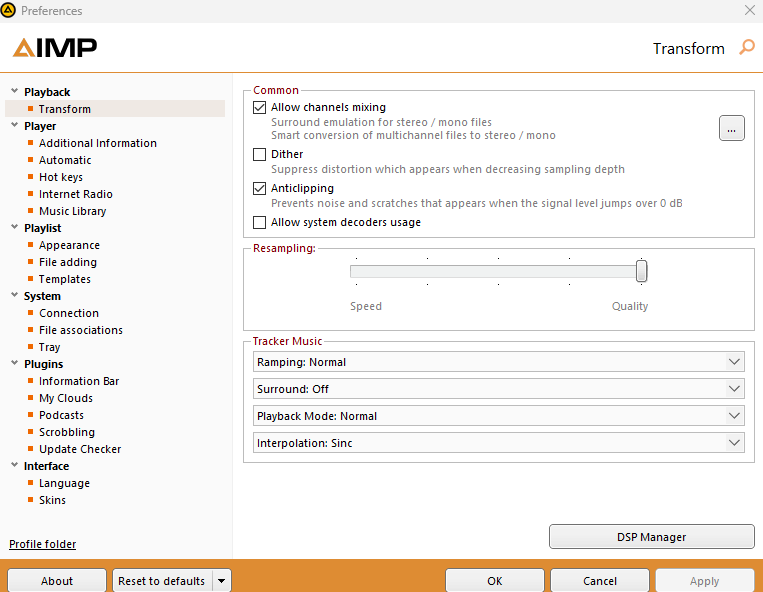Select Appearance under Playlist

pos(69,245)
